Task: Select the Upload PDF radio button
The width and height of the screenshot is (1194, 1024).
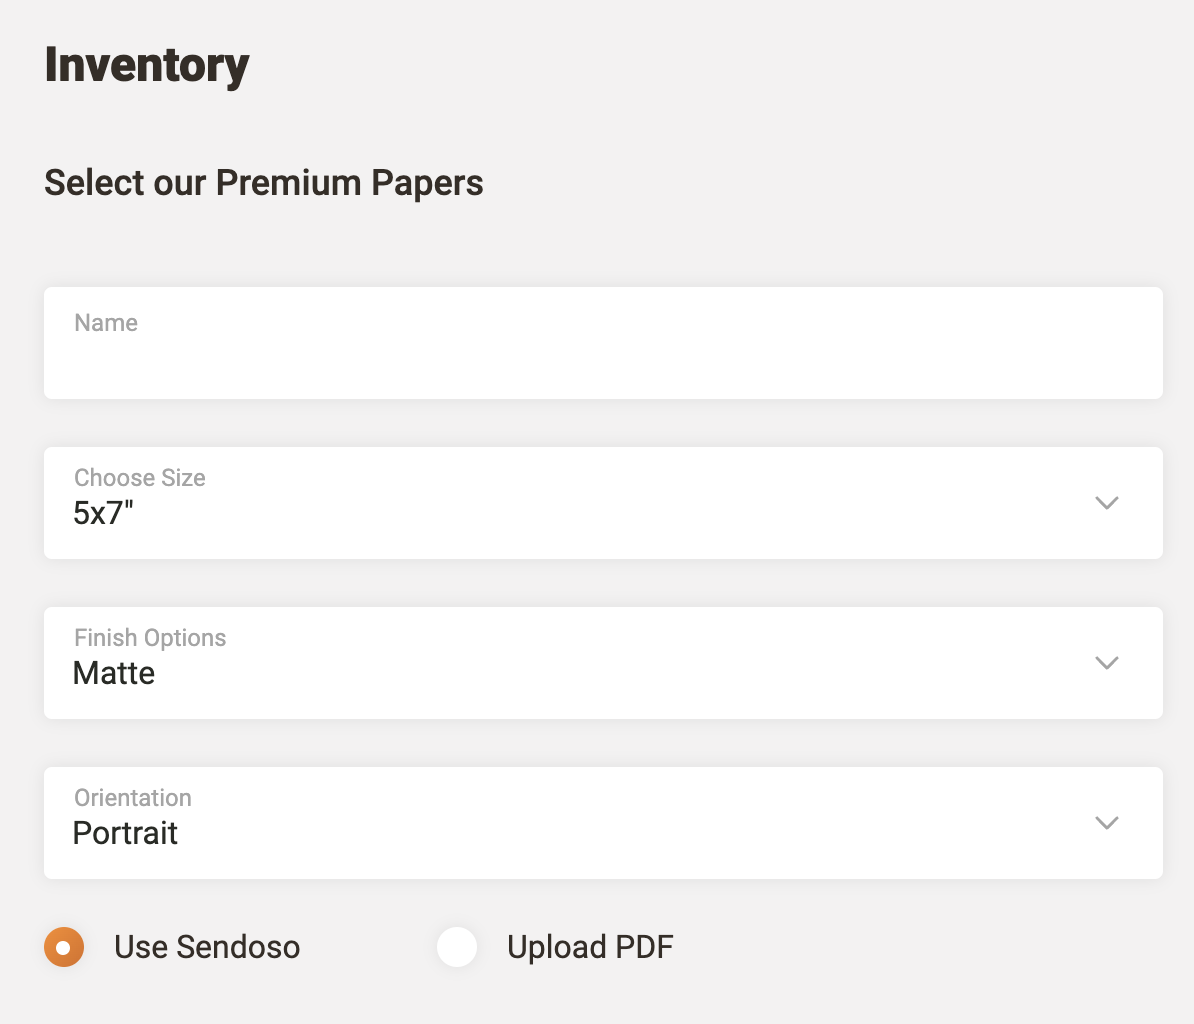Action: (x=457, y=947)
